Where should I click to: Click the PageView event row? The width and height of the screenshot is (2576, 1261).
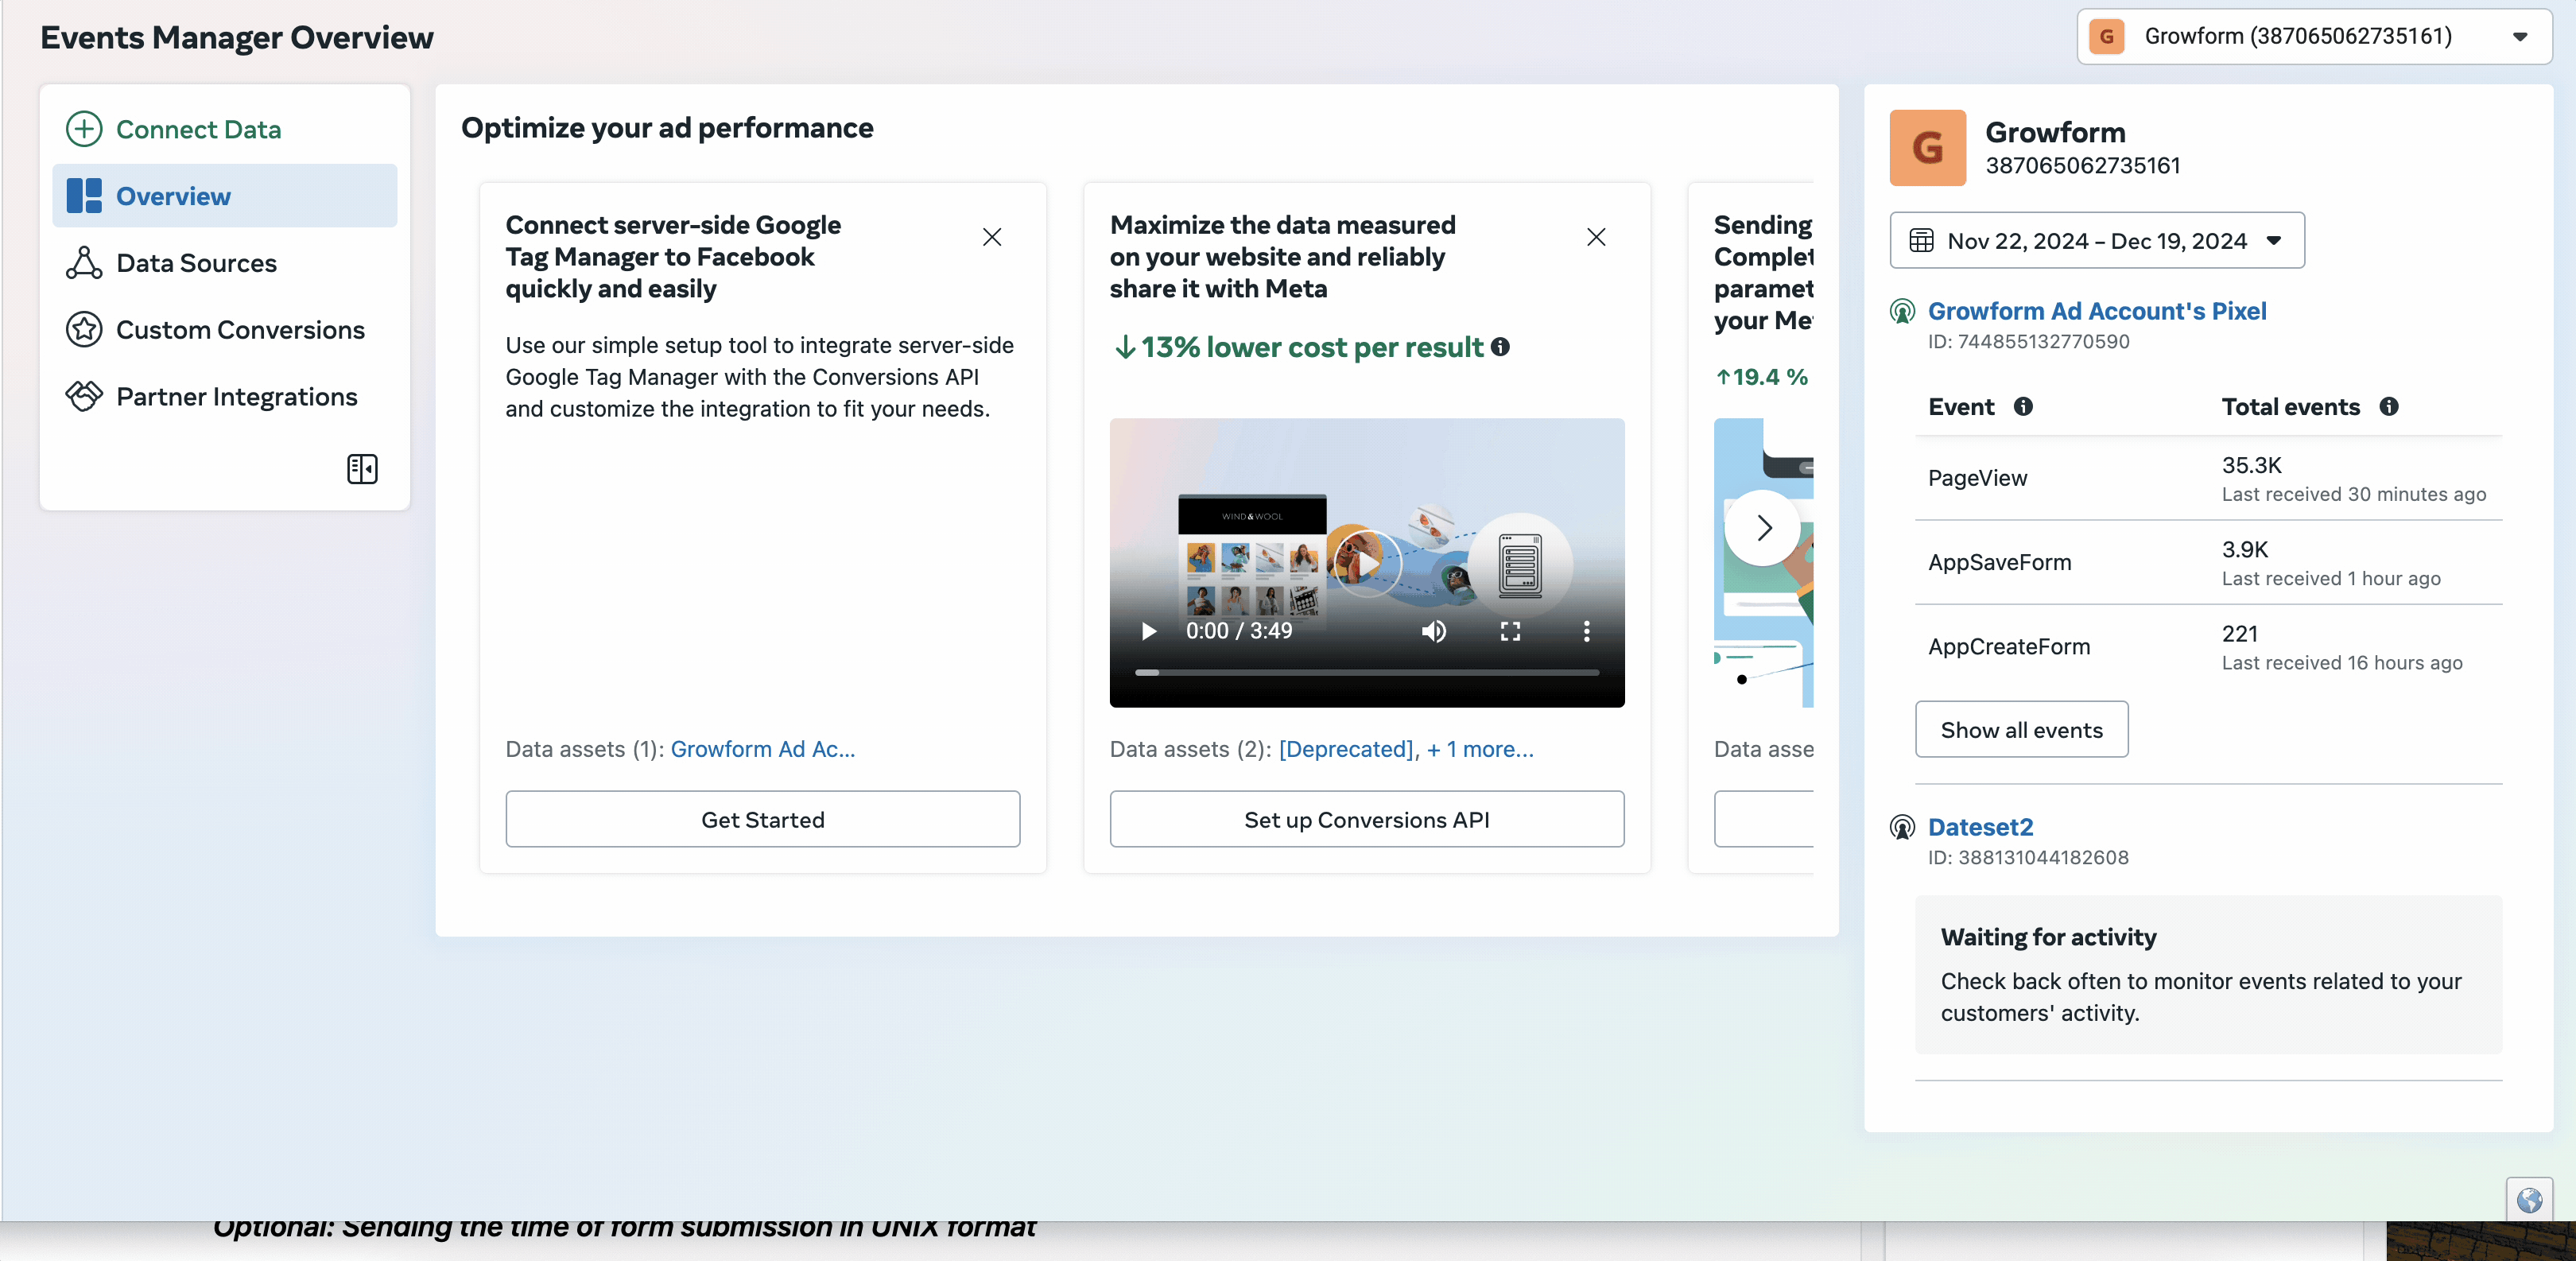coord(2208,478)
